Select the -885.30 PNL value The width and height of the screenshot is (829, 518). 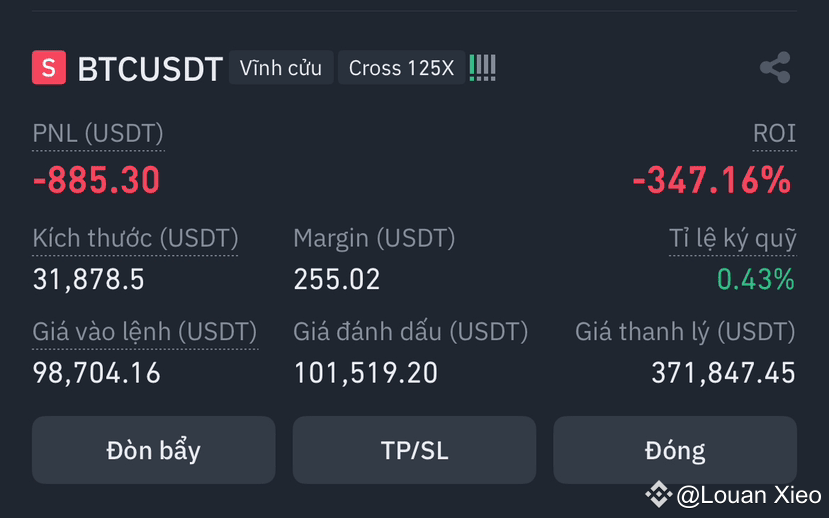click(96, 180)
